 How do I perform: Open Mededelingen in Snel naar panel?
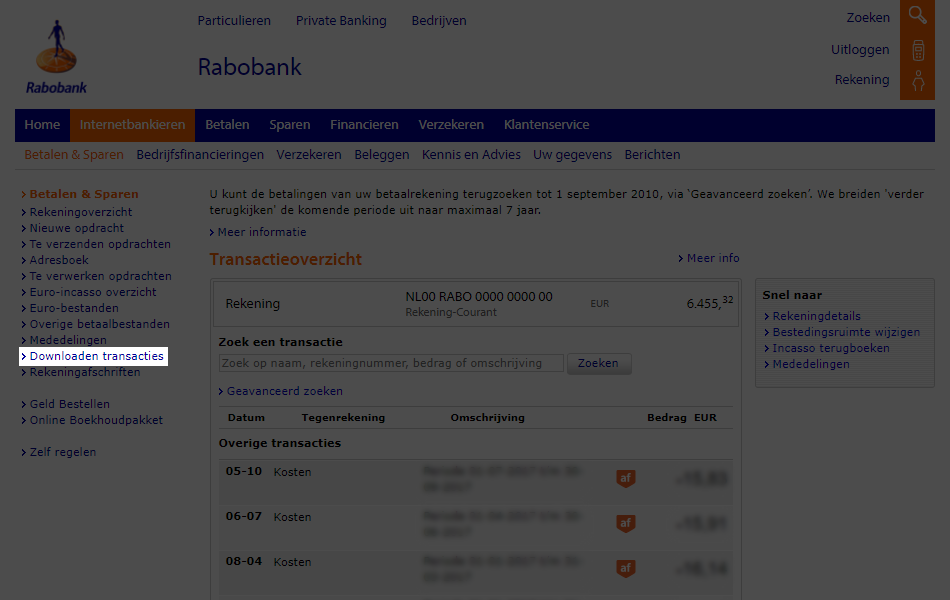pos(811,364)
